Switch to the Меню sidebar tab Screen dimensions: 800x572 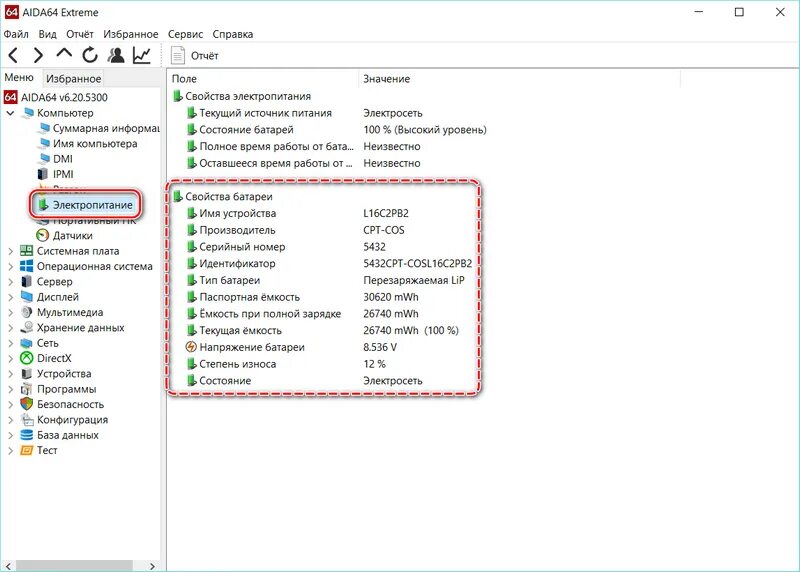click(19, 78)
